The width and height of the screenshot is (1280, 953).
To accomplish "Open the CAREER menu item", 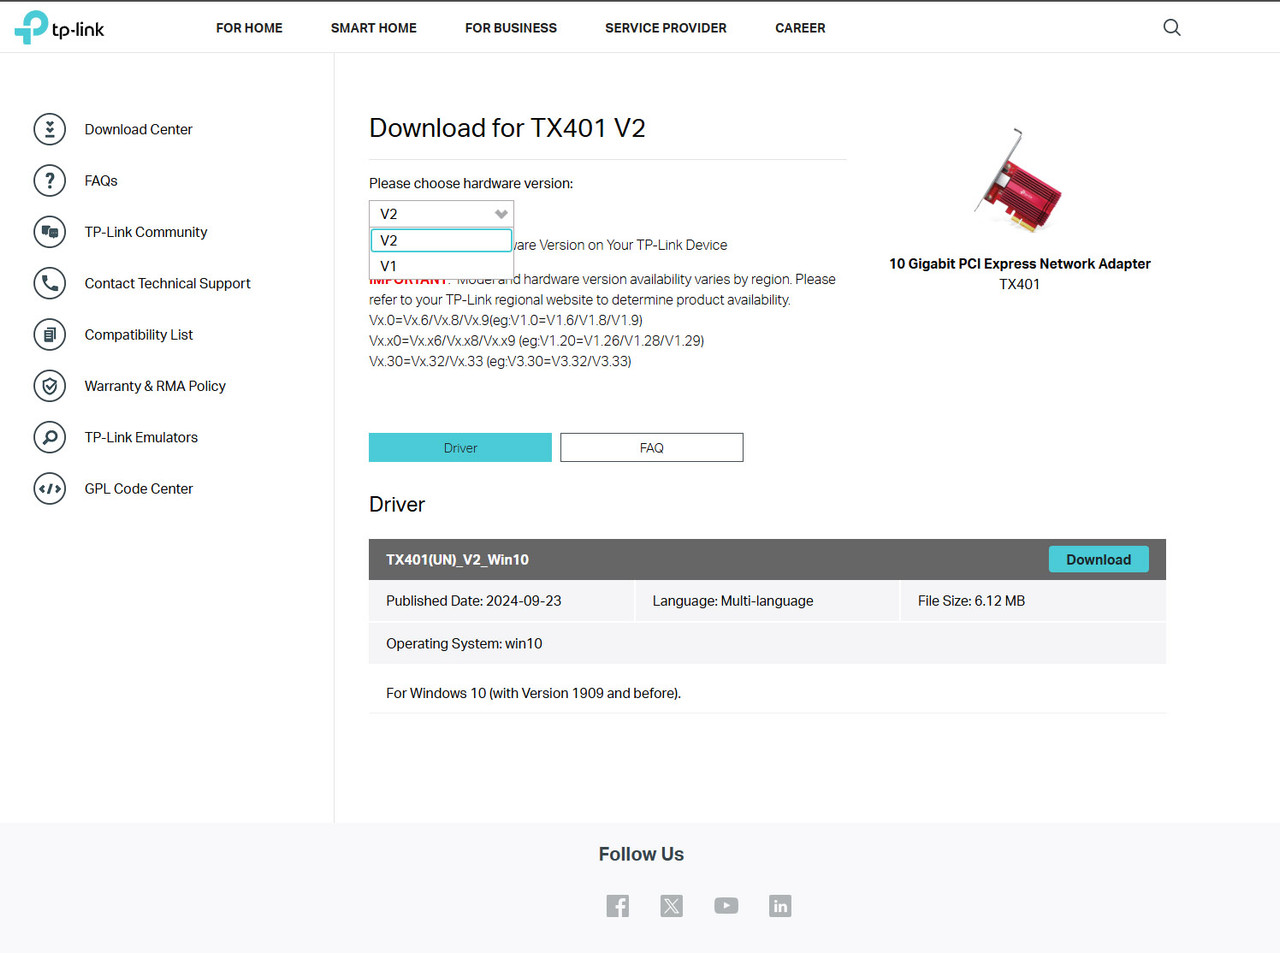I will tap(800, 28).
